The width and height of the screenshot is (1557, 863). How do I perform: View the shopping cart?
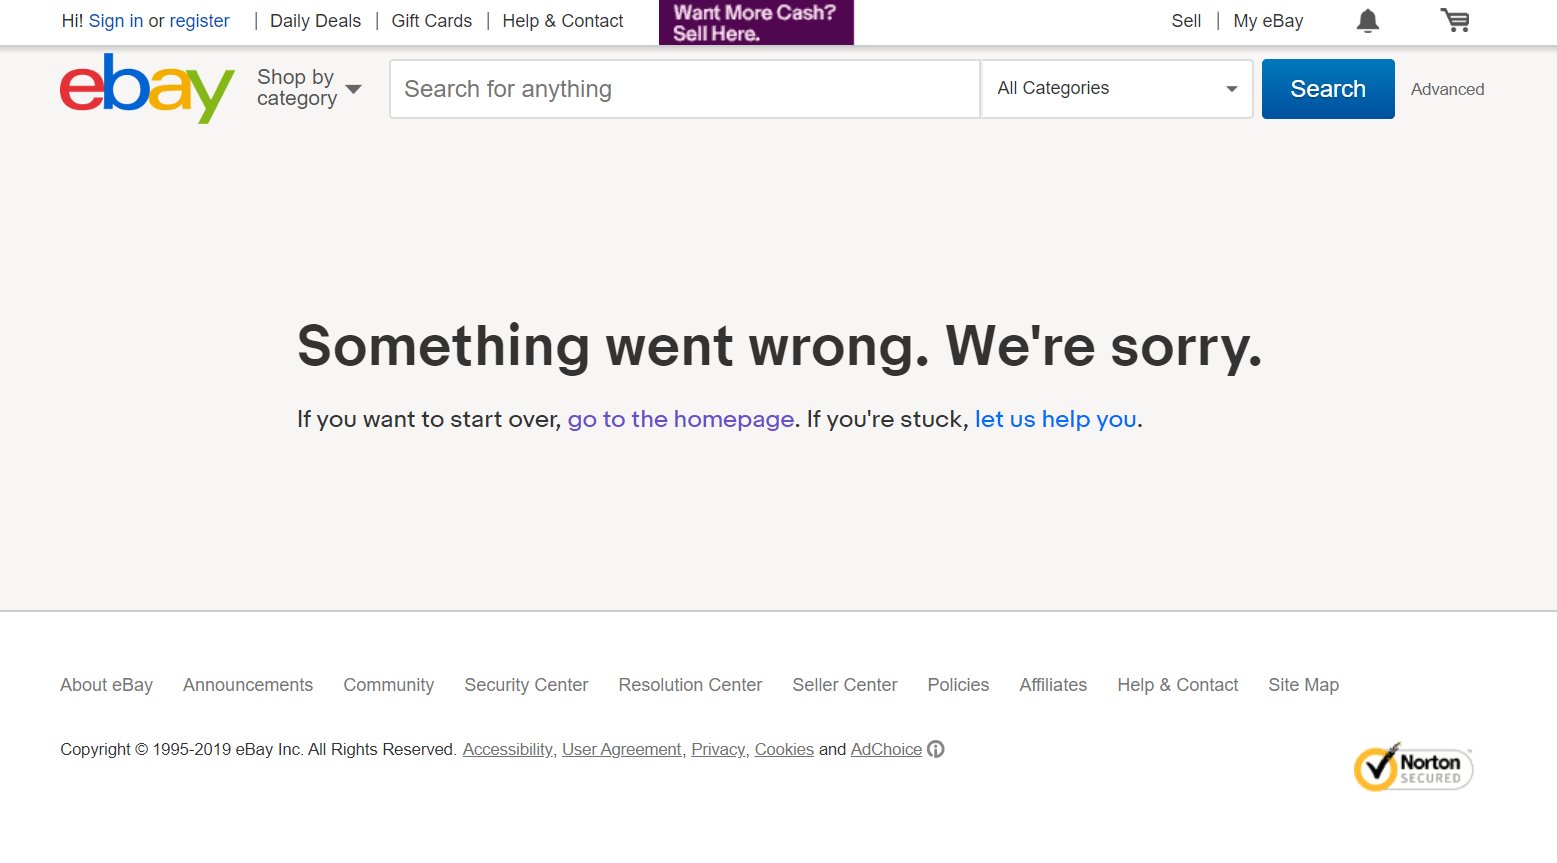click(x=1453, y=20)
